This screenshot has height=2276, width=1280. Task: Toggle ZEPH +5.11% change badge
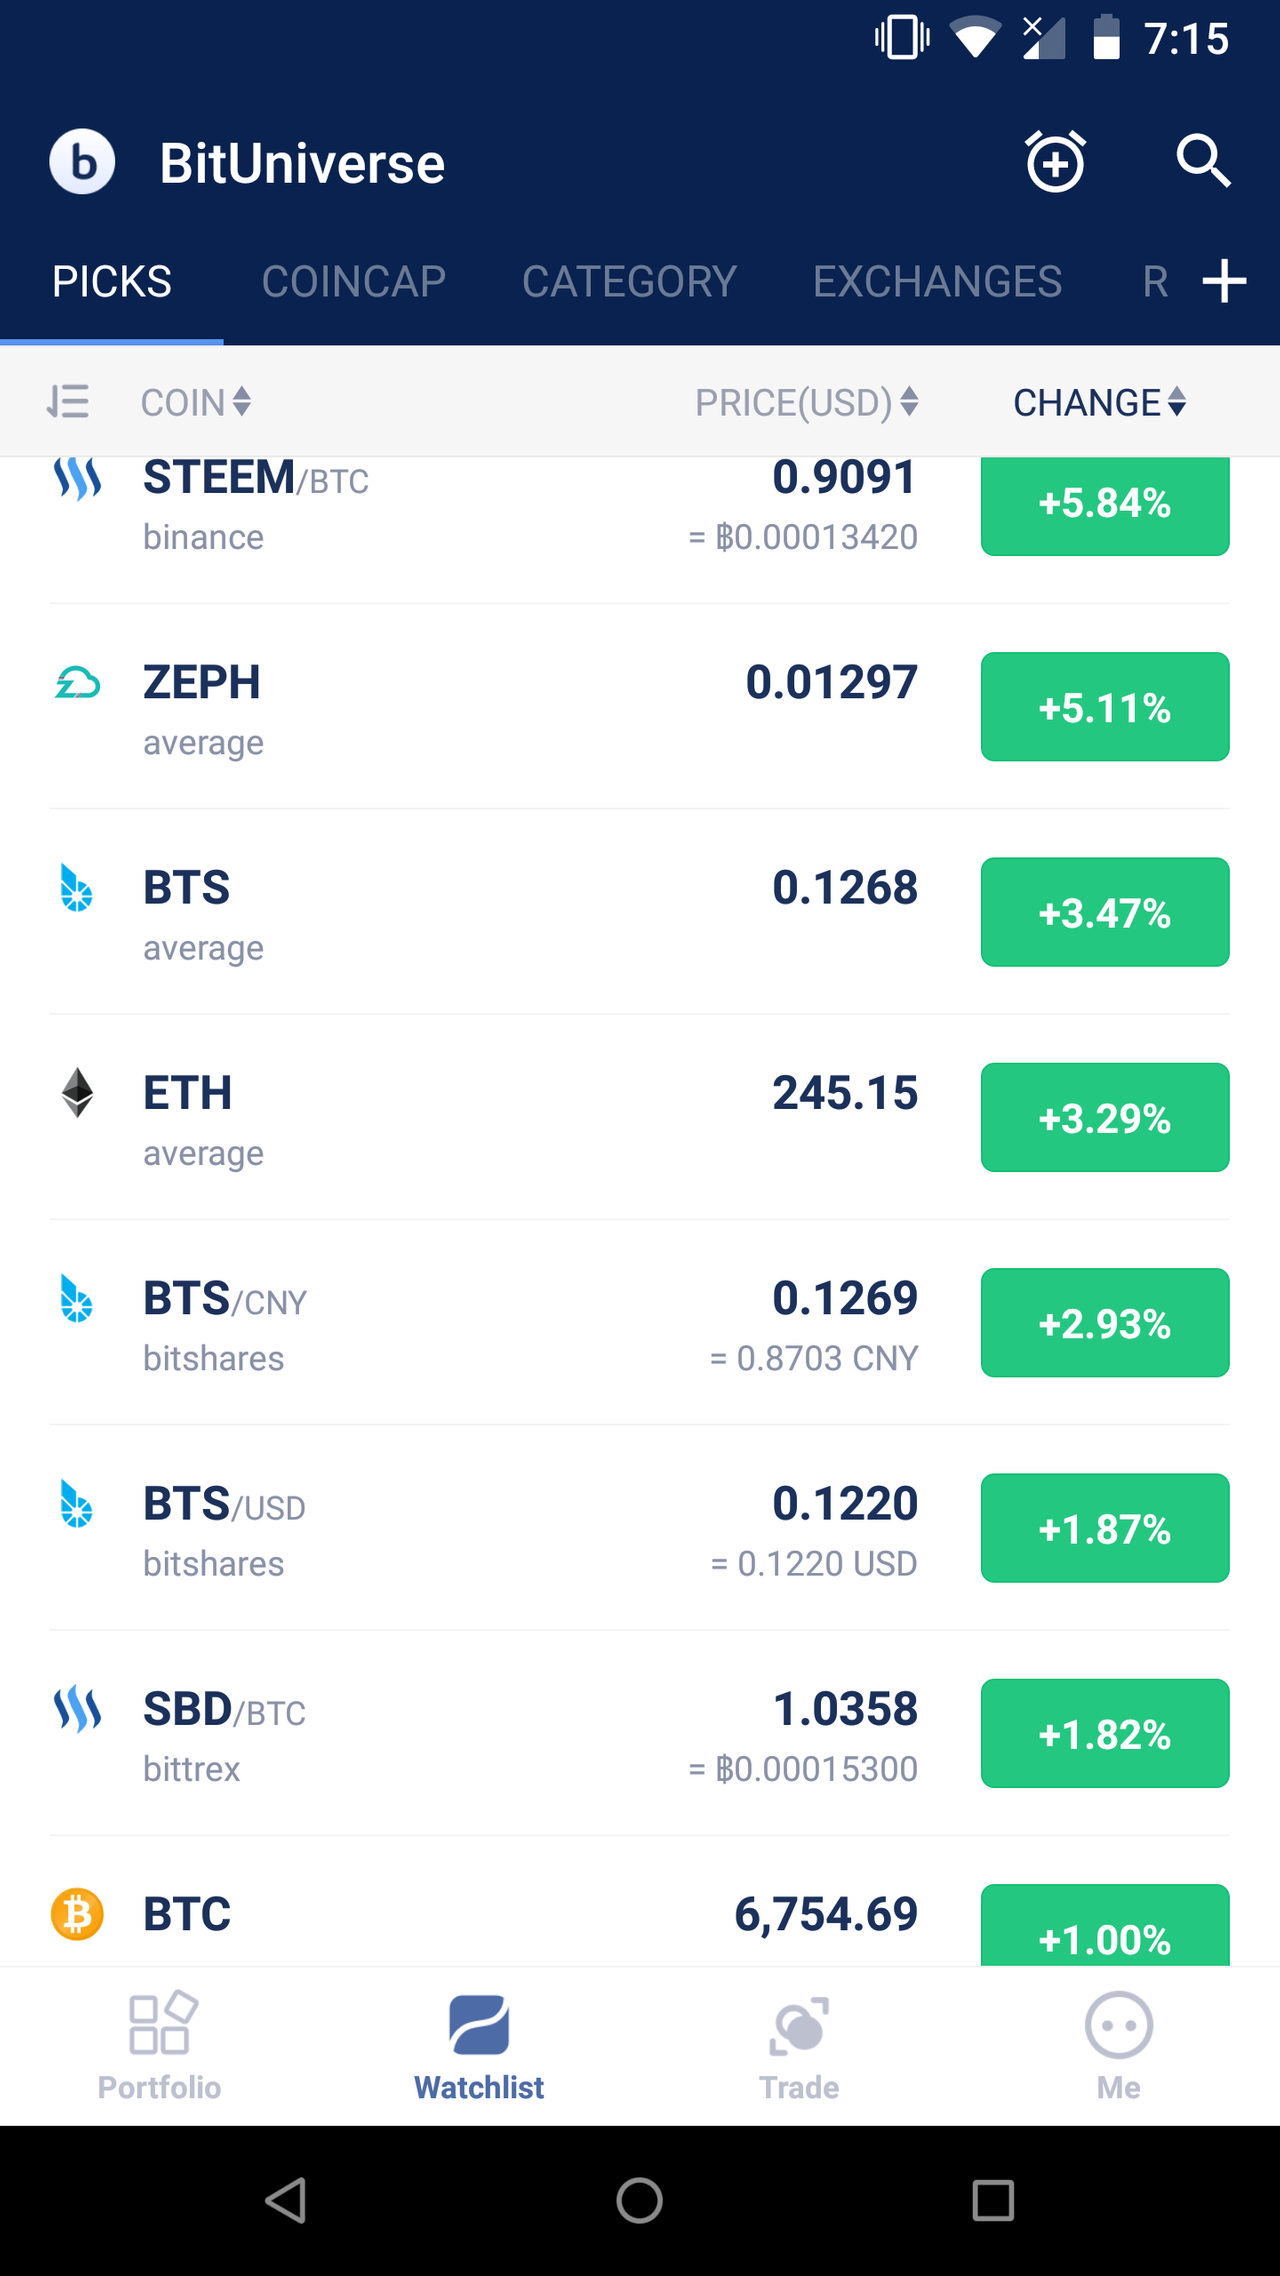(x=1105, y=707)
